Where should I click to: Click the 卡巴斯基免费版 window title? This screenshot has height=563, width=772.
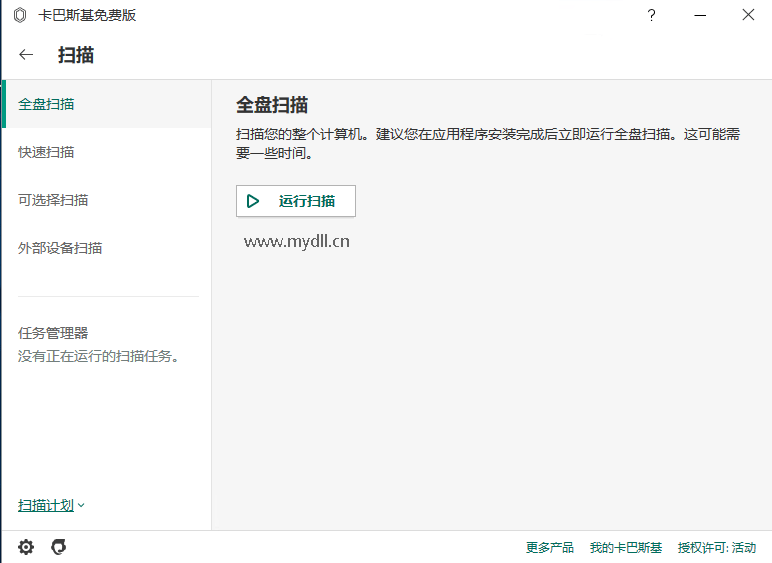pyautogui.click(x=87, y=15)
